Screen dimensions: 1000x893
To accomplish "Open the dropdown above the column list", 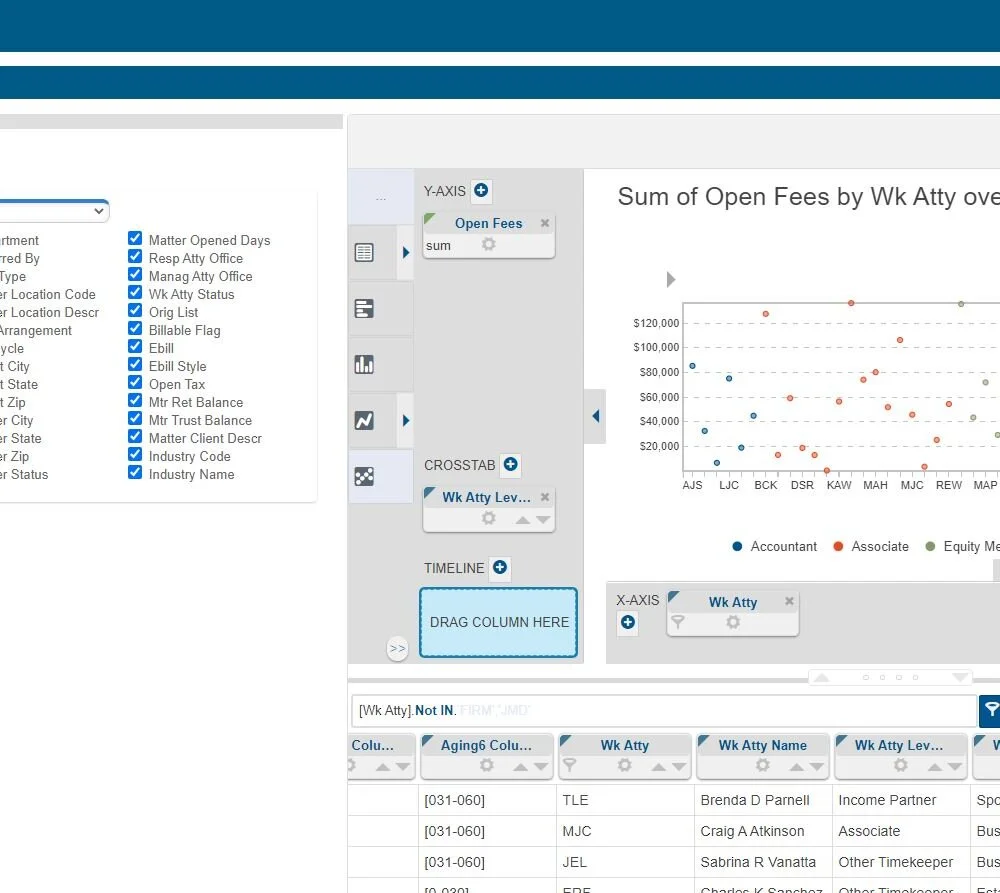I will (54, 210).
